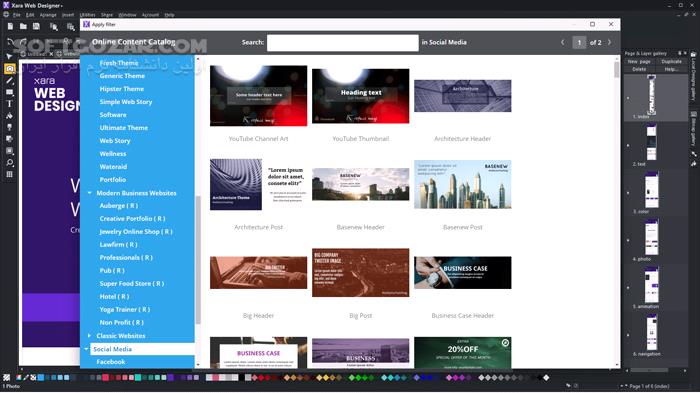Open the File menu
The width and height of the screenshot is (700, 393).
tap(17, 15)
